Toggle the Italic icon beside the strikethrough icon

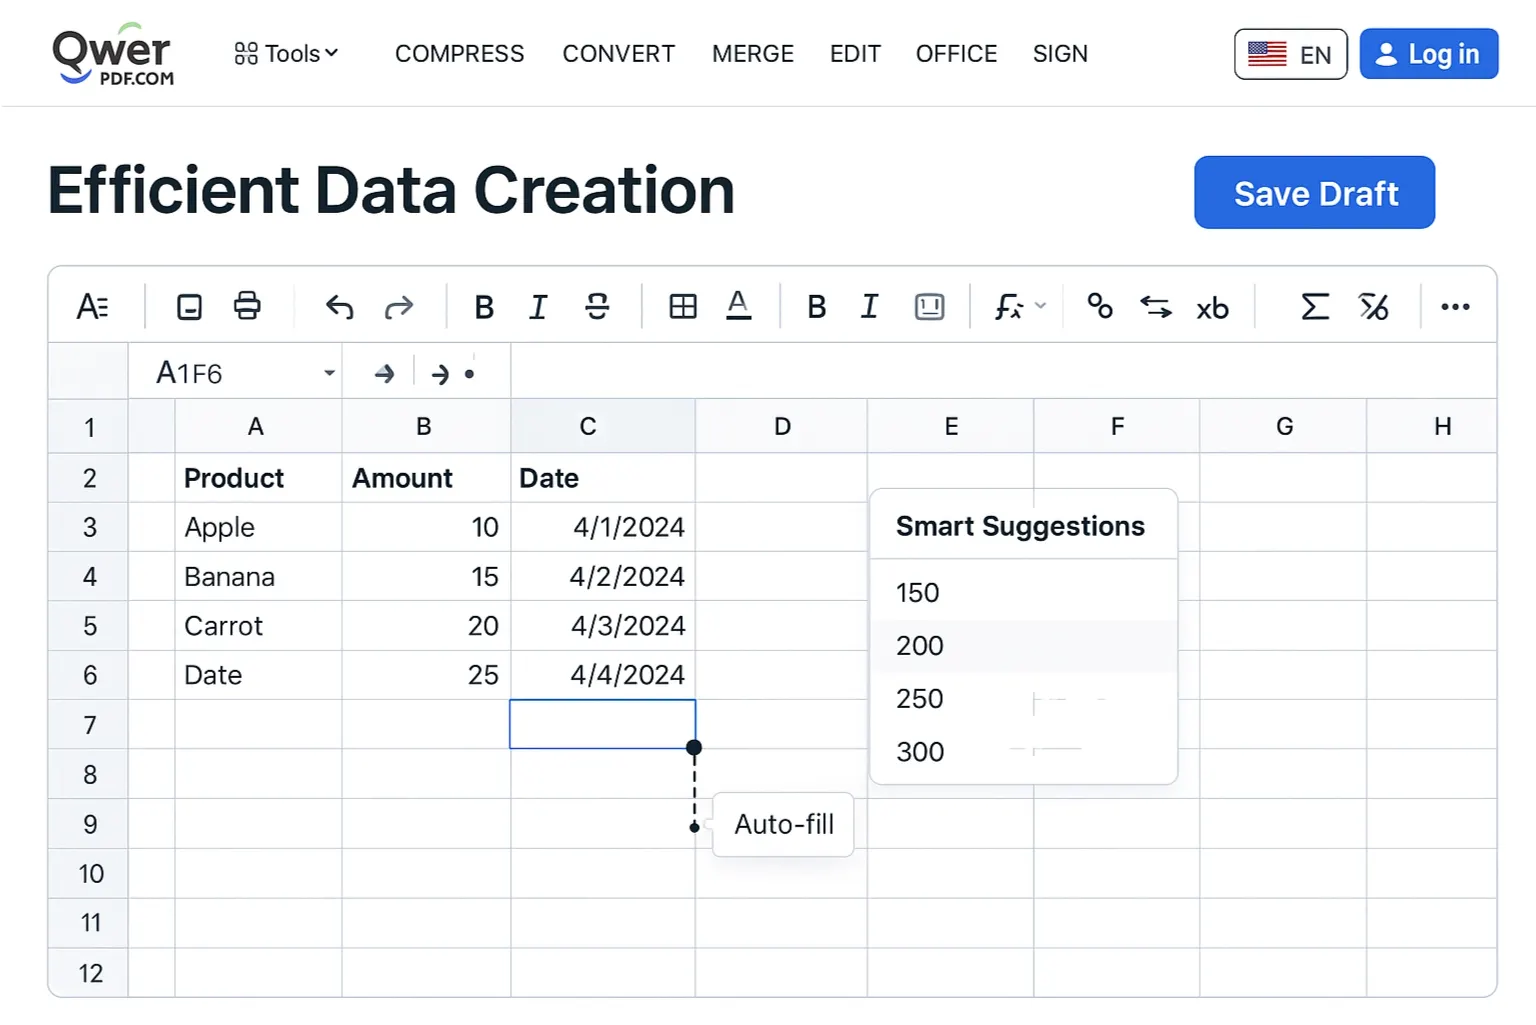pos(538,307)
